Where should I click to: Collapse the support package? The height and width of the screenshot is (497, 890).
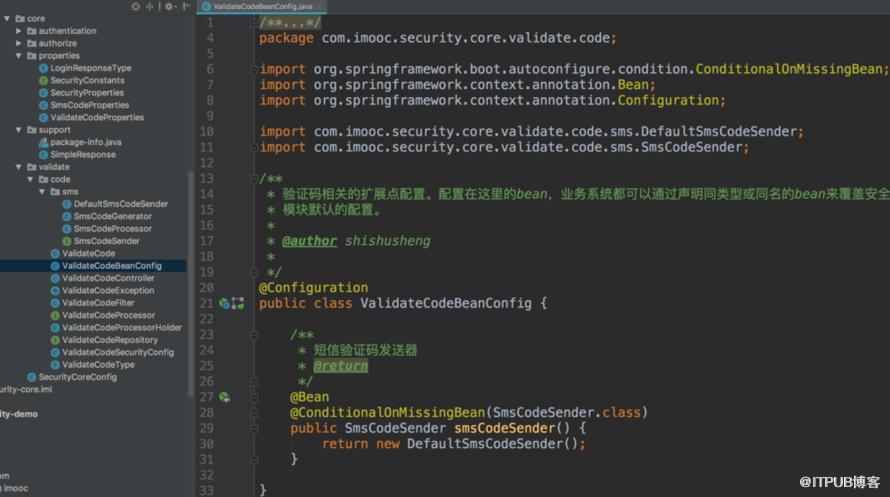(x=19, y=130)
